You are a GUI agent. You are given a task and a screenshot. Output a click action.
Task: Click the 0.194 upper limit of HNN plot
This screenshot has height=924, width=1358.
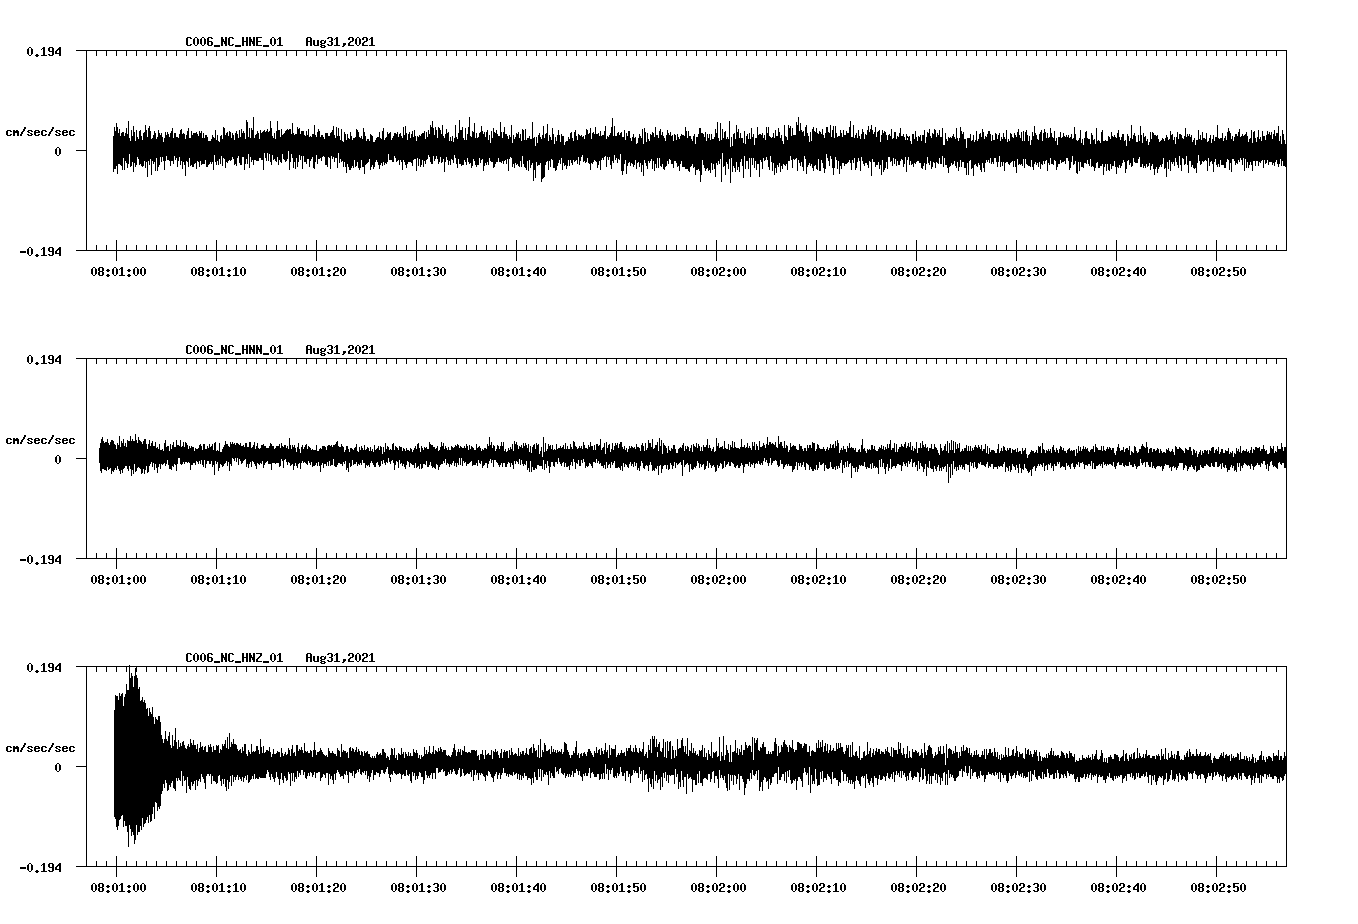click(x=44, y=359)
